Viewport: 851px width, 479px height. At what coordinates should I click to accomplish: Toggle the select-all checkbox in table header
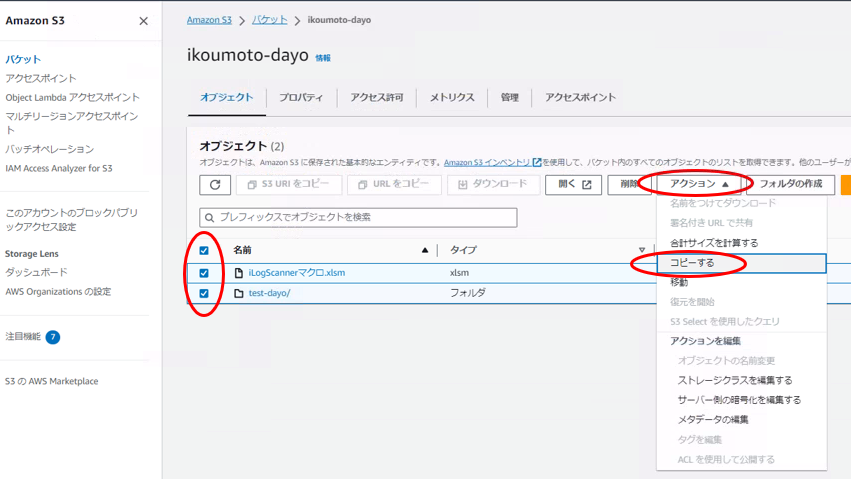click(204, 250)
